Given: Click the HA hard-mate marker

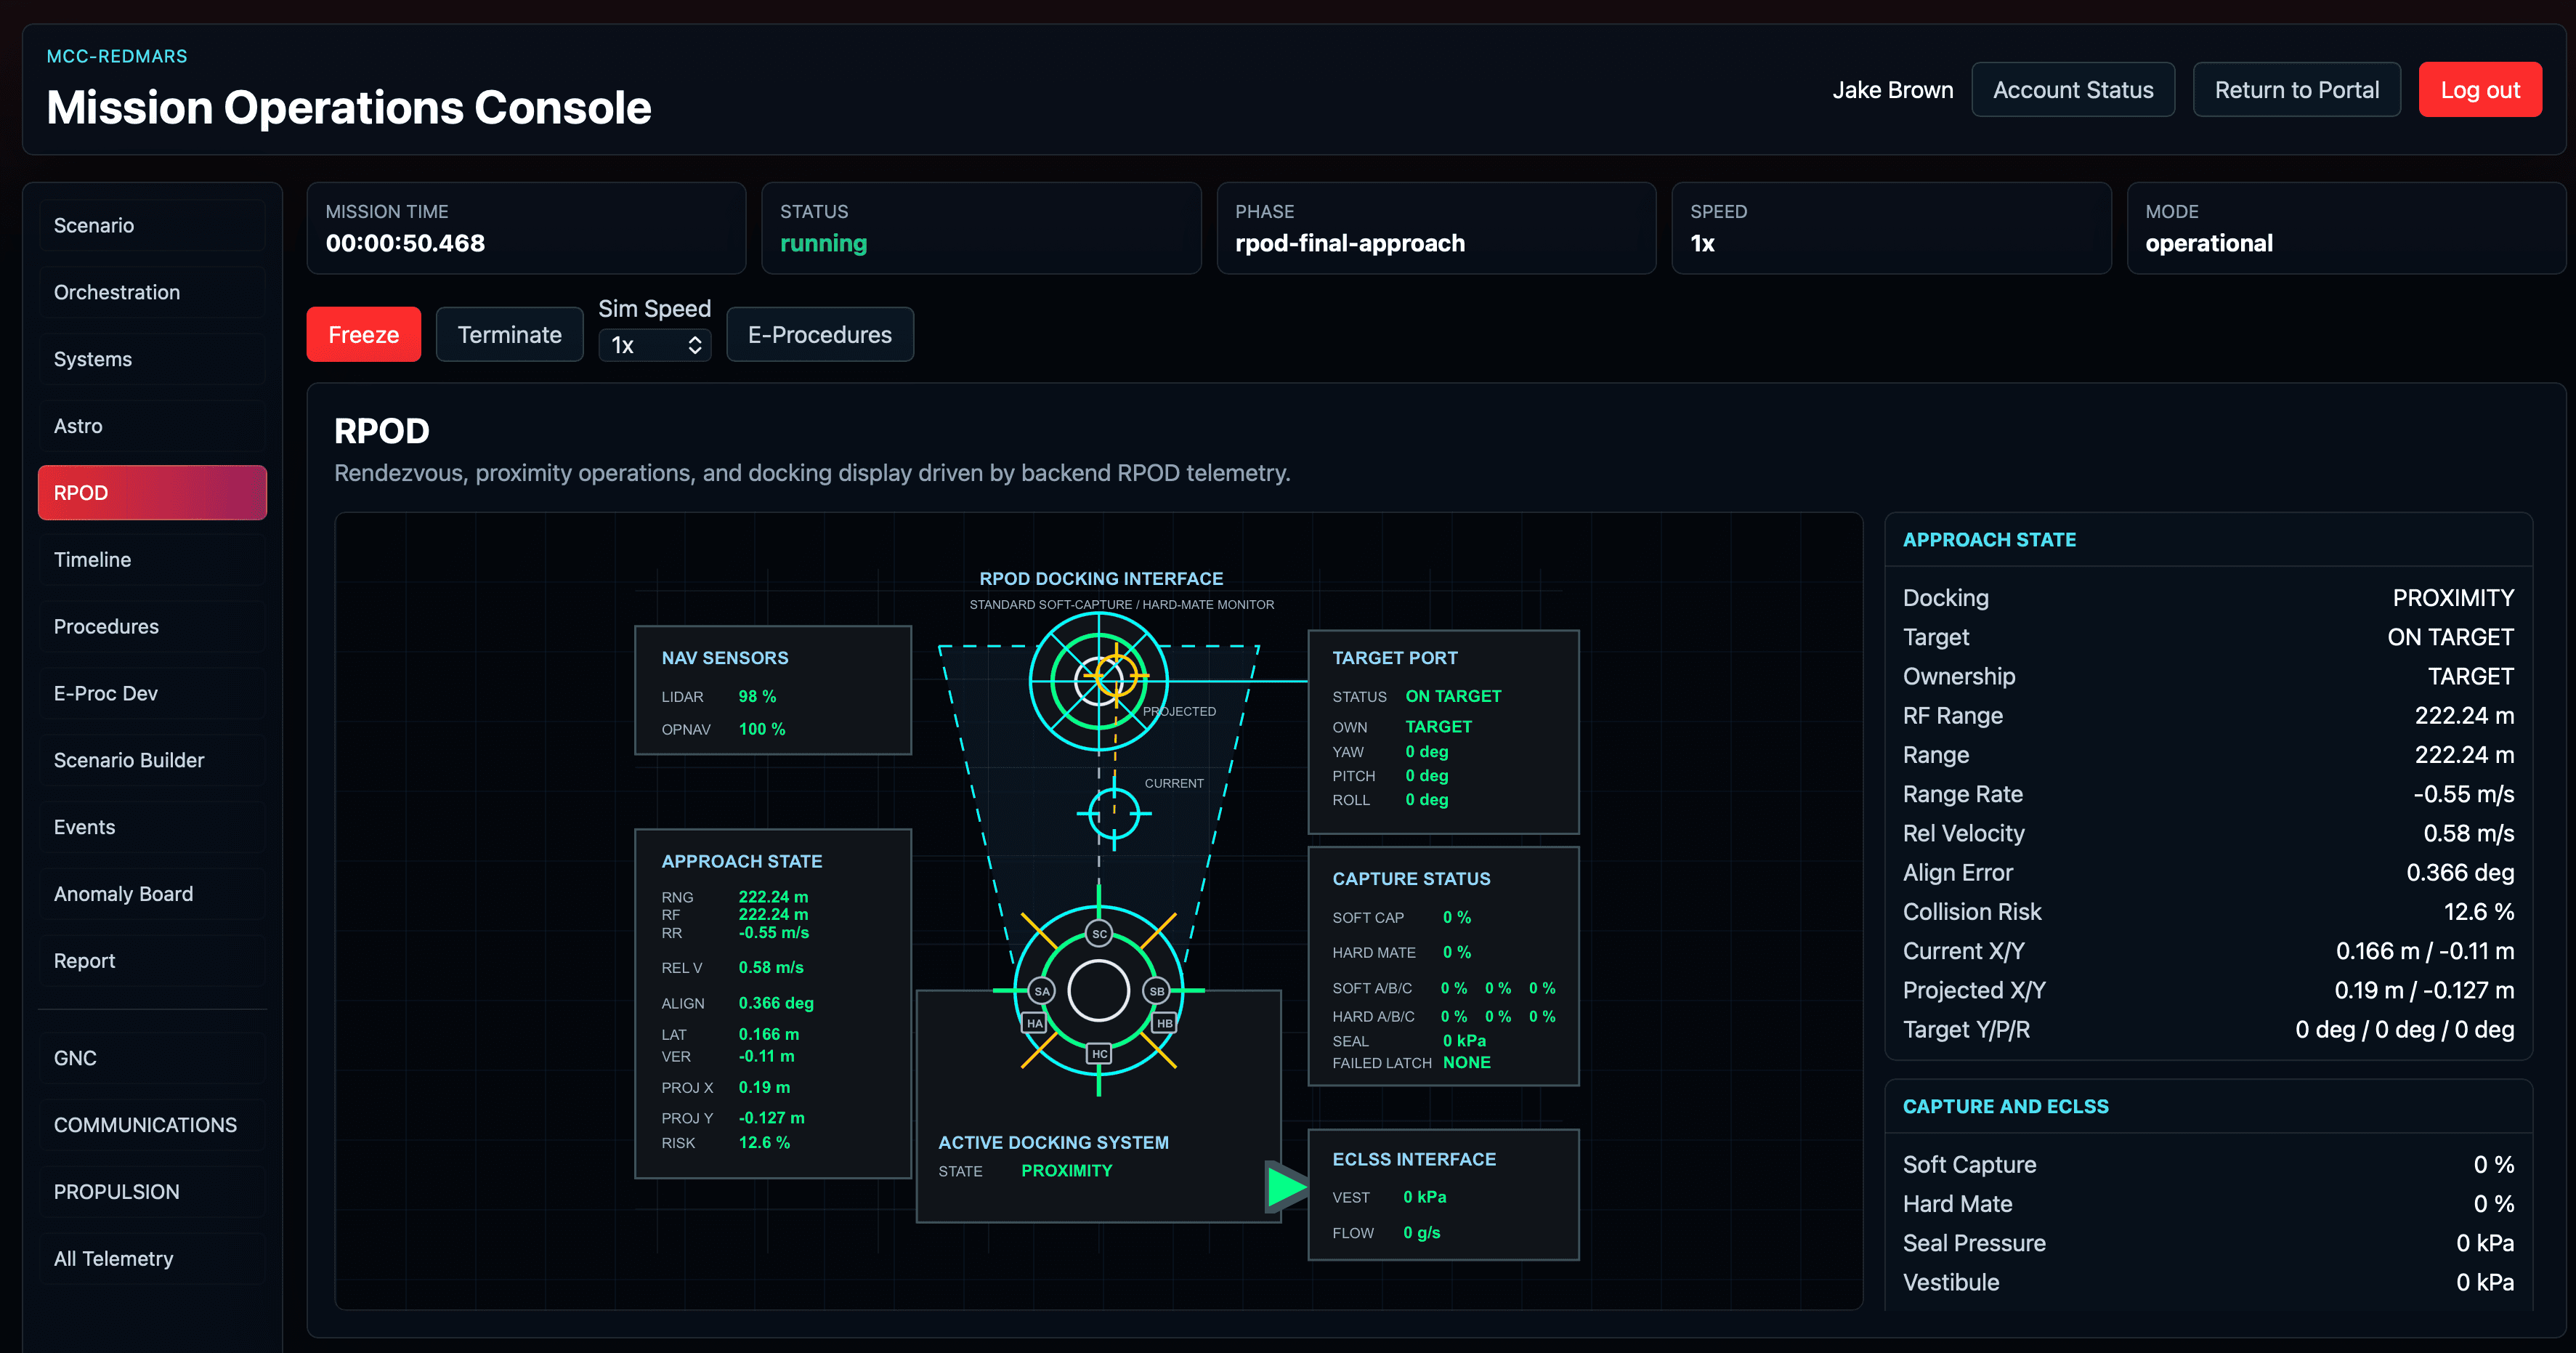Looking at the screenshot, I should pos(1034,1023).
